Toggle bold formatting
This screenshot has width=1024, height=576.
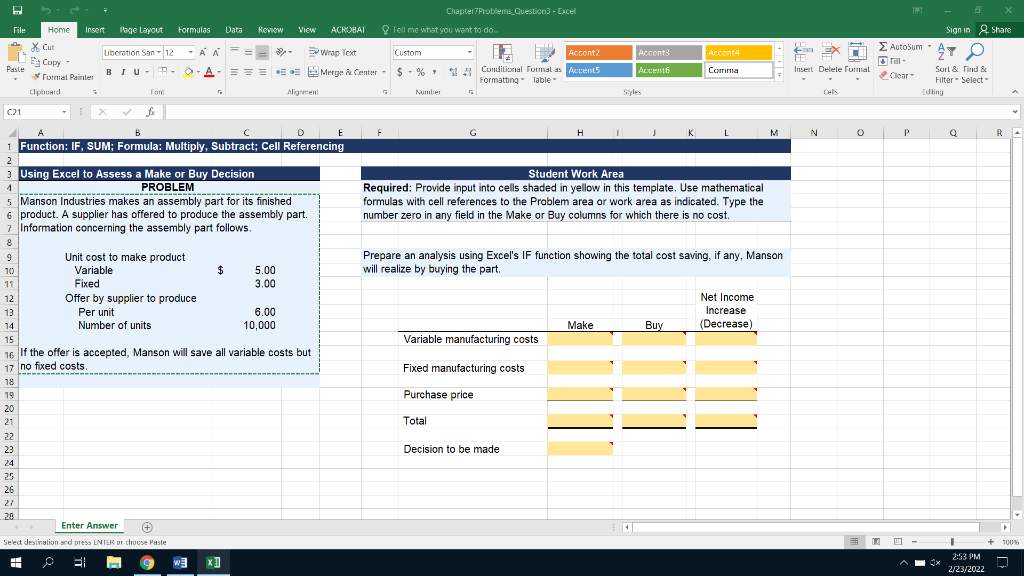pyautogui.click(x=108, y=72)
